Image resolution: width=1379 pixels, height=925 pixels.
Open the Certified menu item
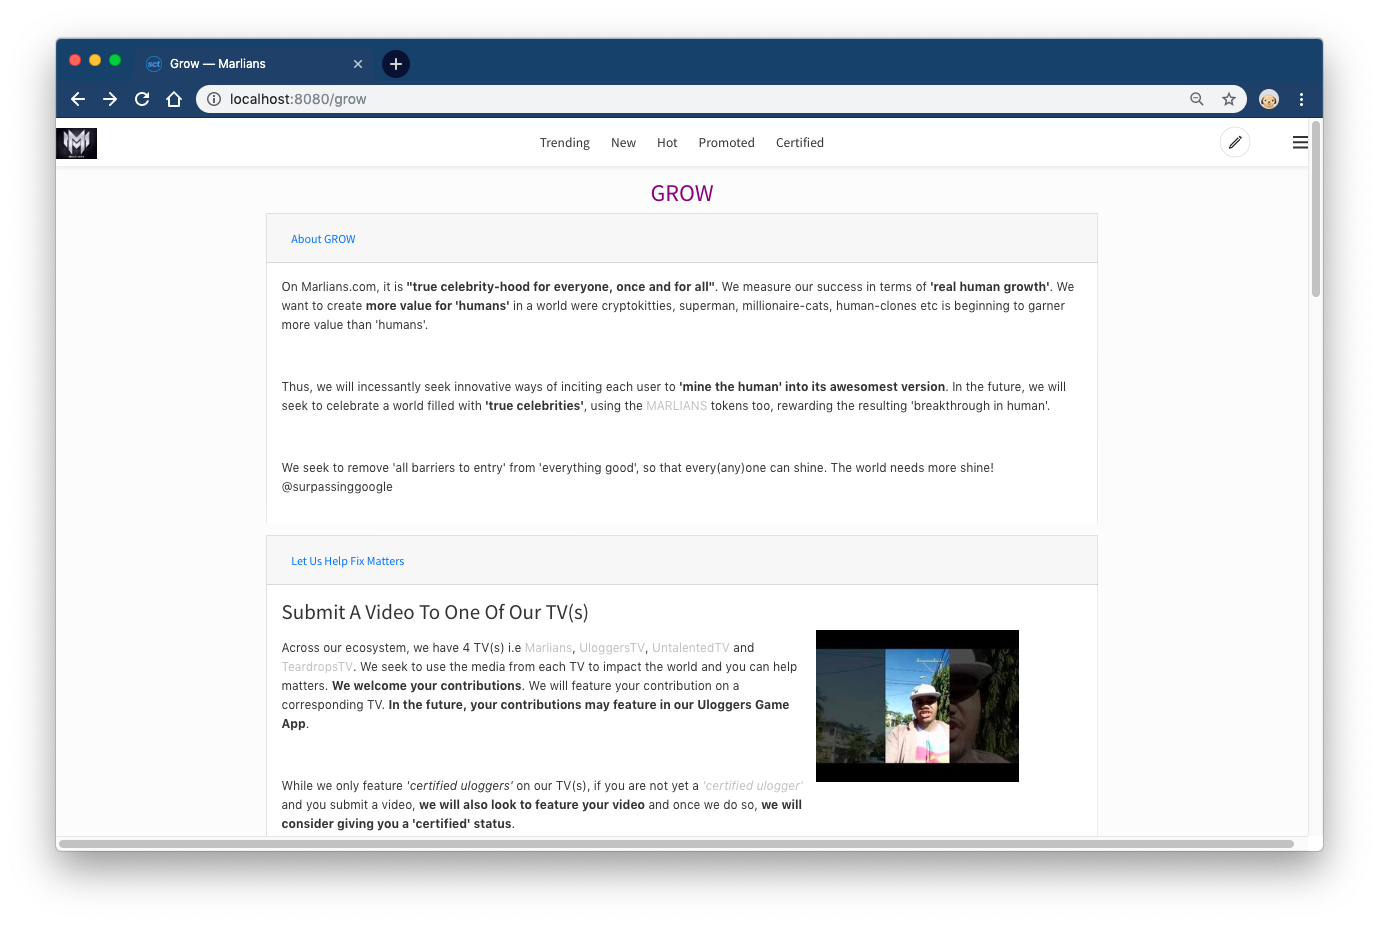click(x=800, y=143)
